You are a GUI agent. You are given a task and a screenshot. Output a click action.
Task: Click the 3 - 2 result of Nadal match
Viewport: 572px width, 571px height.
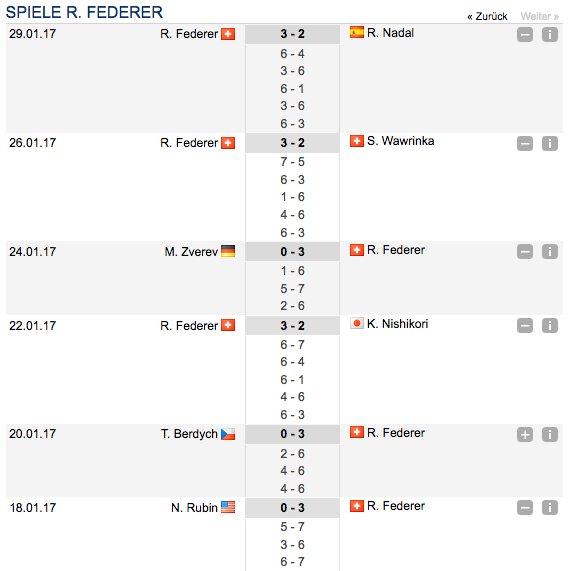click(292, 34)
